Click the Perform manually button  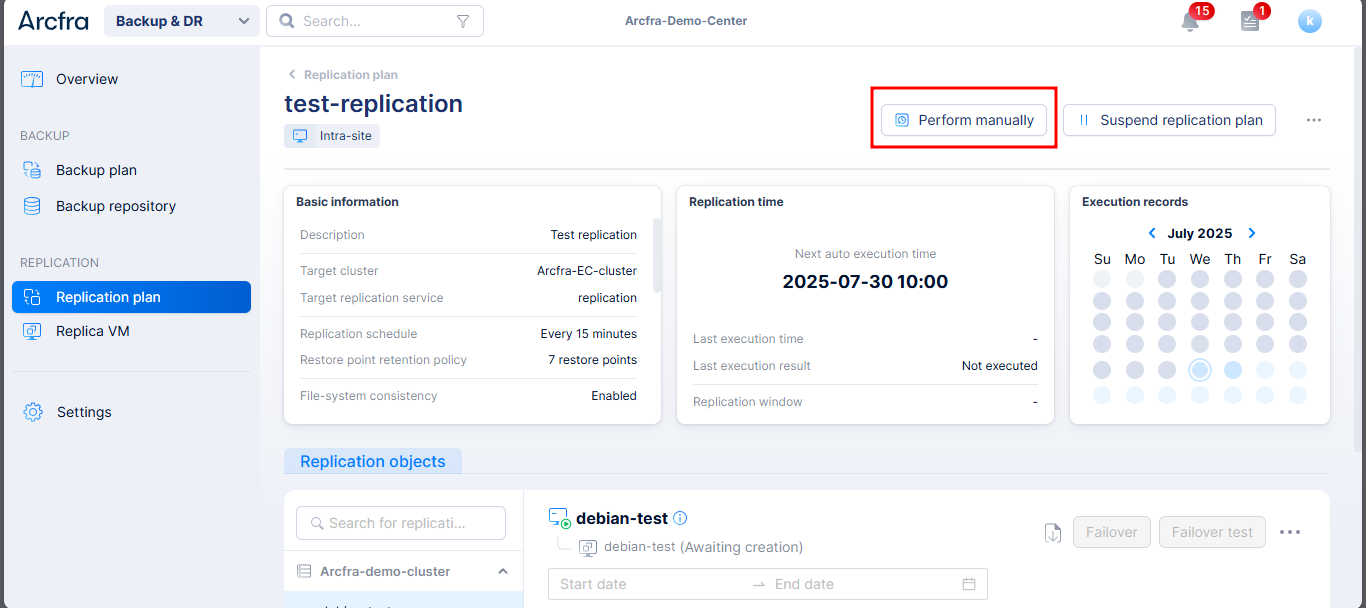pos(963,120)
